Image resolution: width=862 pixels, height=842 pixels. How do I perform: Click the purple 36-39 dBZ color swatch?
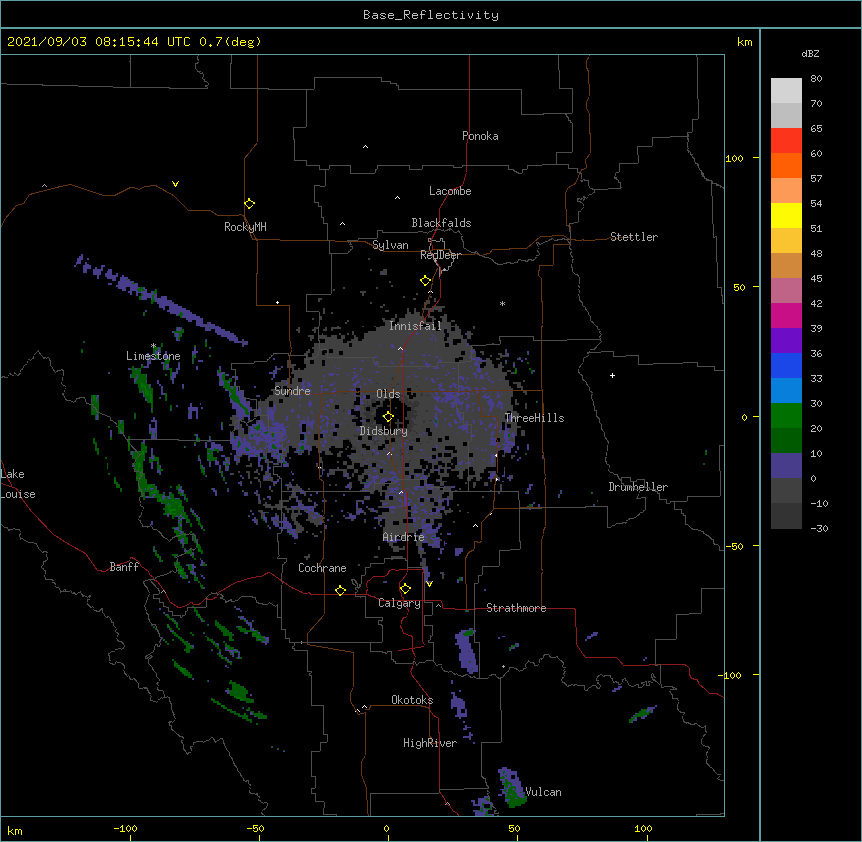pos(786,340)
